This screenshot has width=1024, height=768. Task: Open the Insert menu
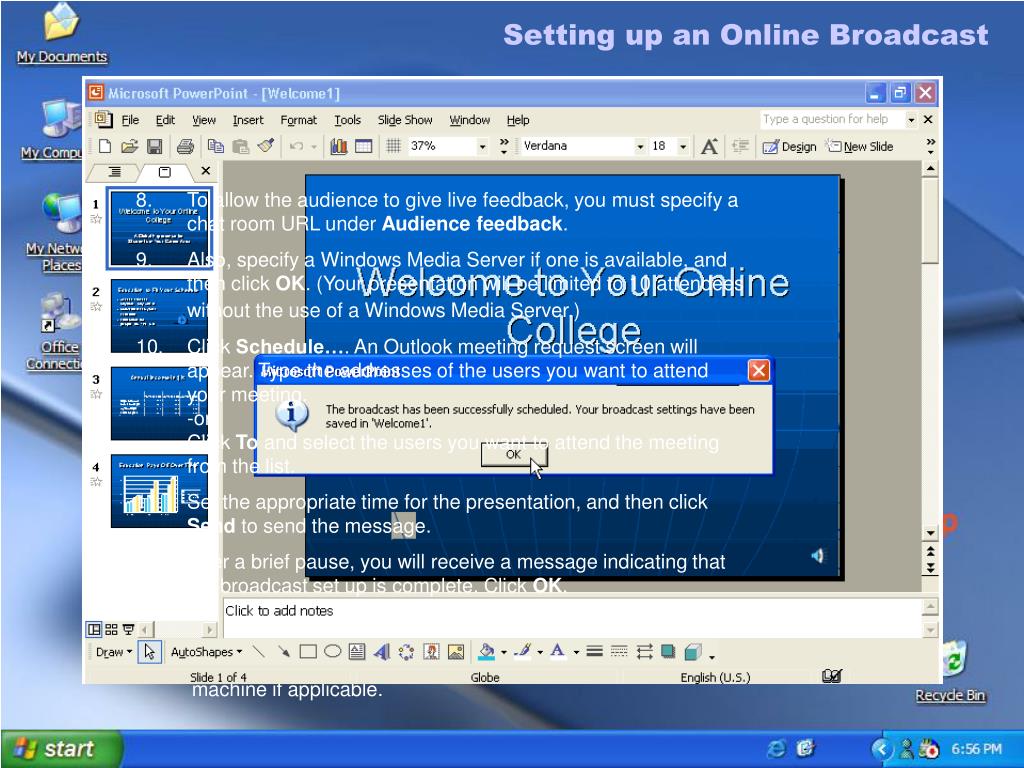(248, 120)
